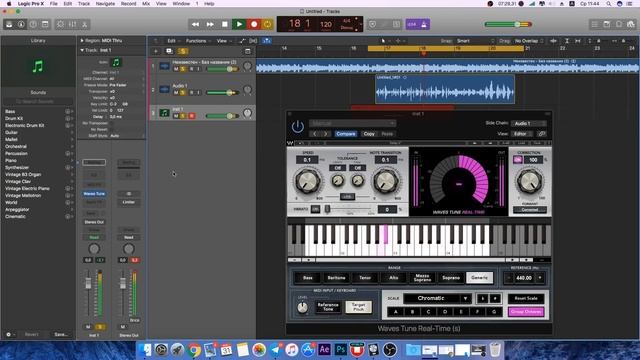Open the plugin View Editor dropdown
This screenshot has width=640, height=360.
[x=522, y=133]
